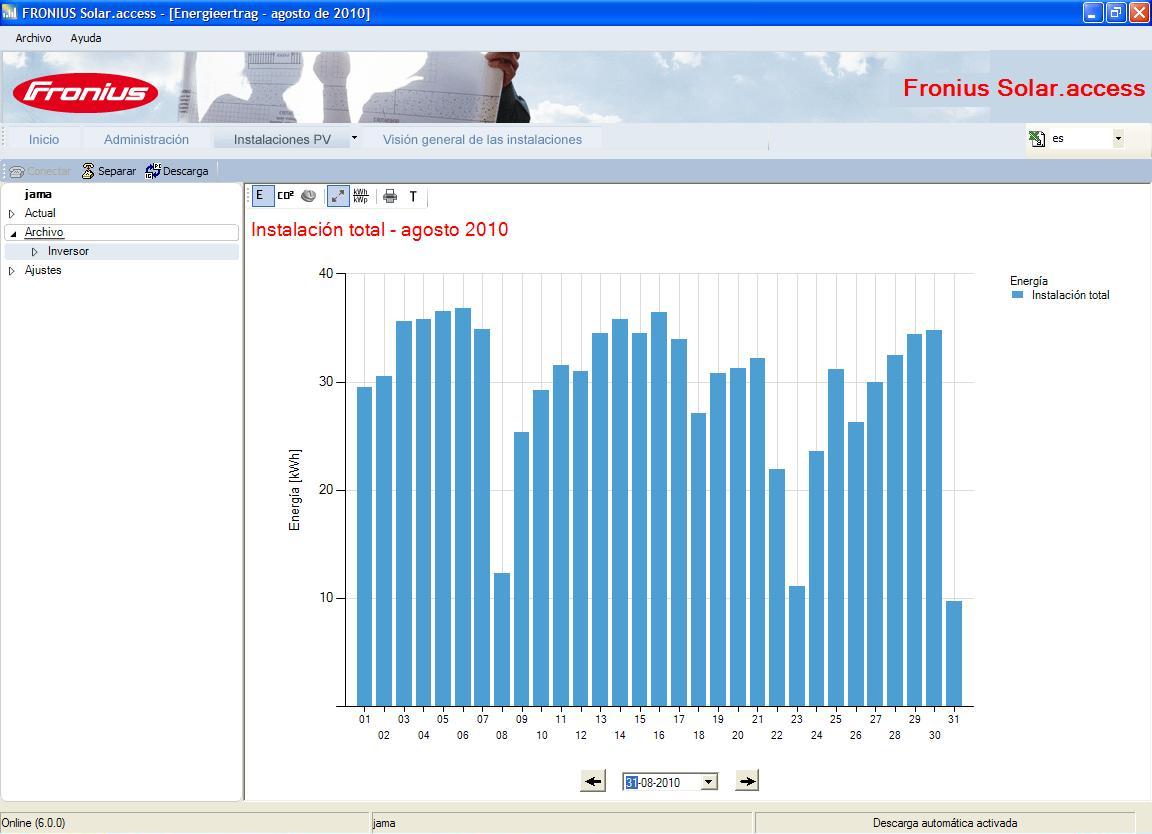Select the Energy (E) chart view
Image resolution: width=1152 pixels, height=834 pixels.
(x=261, y=195)
